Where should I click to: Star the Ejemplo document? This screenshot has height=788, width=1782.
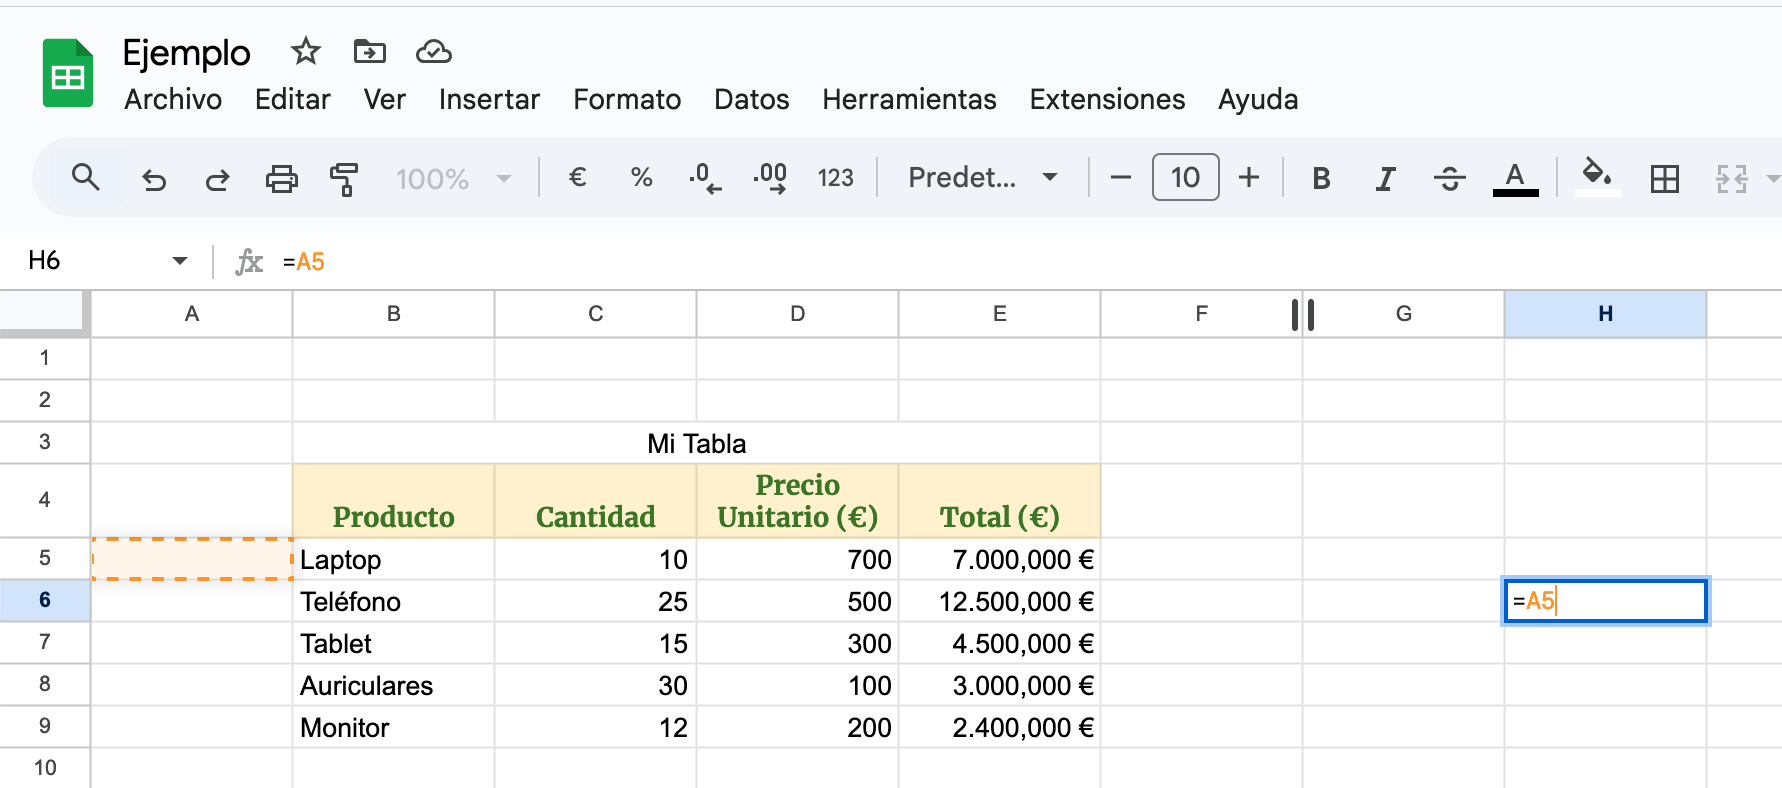coord(305,51)
